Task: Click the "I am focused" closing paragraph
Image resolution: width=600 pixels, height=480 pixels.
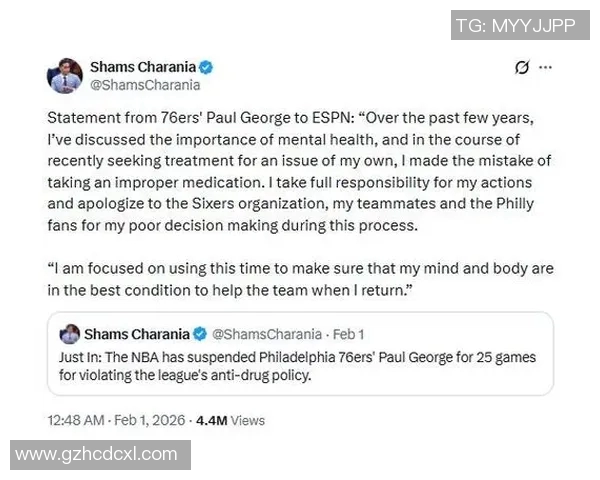Action: coord(300,278)
